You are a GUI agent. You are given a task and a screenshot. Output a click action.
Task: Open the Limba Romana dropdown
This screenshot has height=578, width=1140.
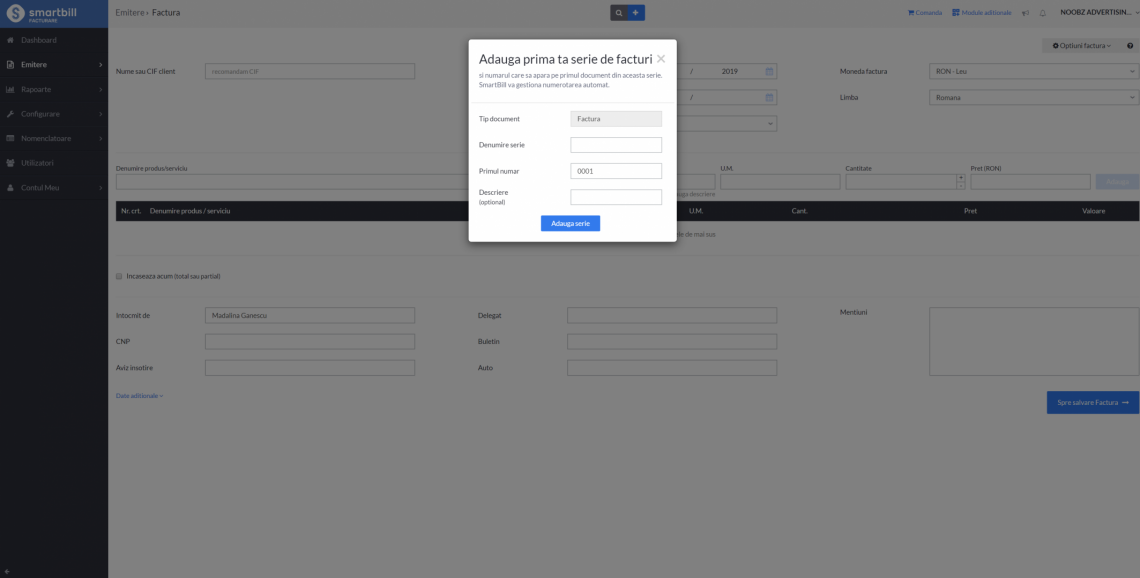pyautogui.click(x=1033, y=97)
